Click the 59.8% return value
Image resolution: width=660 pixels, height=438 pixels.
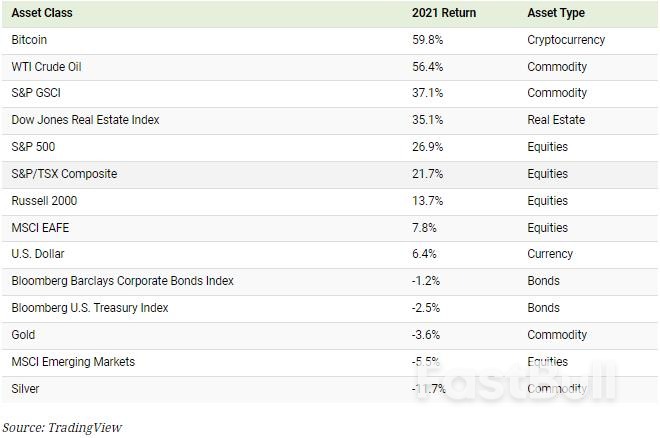426,40
